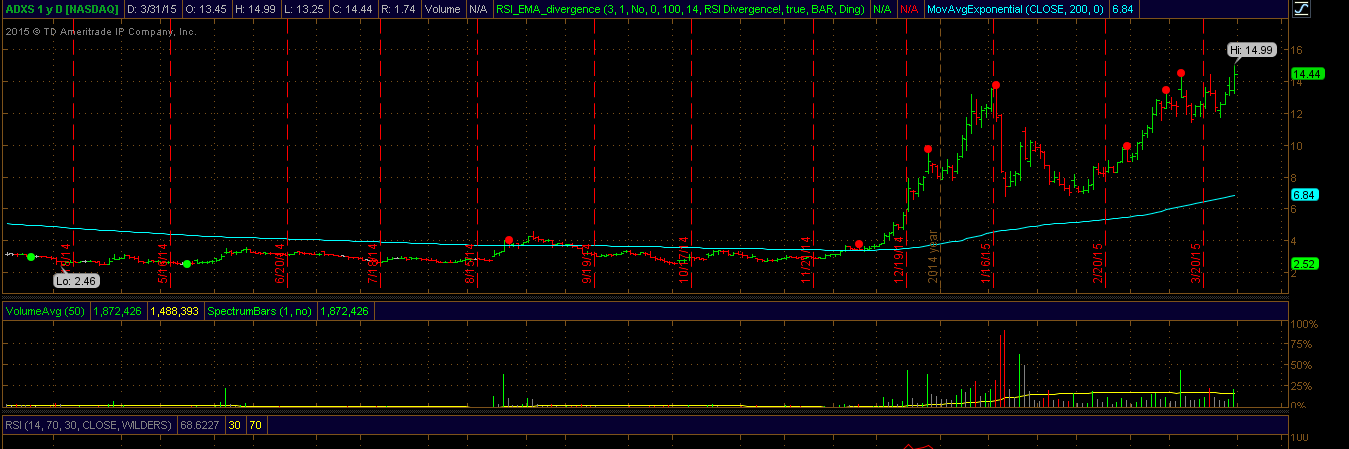Click the red divergence dot above 1/16/15
This screenshot has height=449, width=1349.
click(996, 85)
